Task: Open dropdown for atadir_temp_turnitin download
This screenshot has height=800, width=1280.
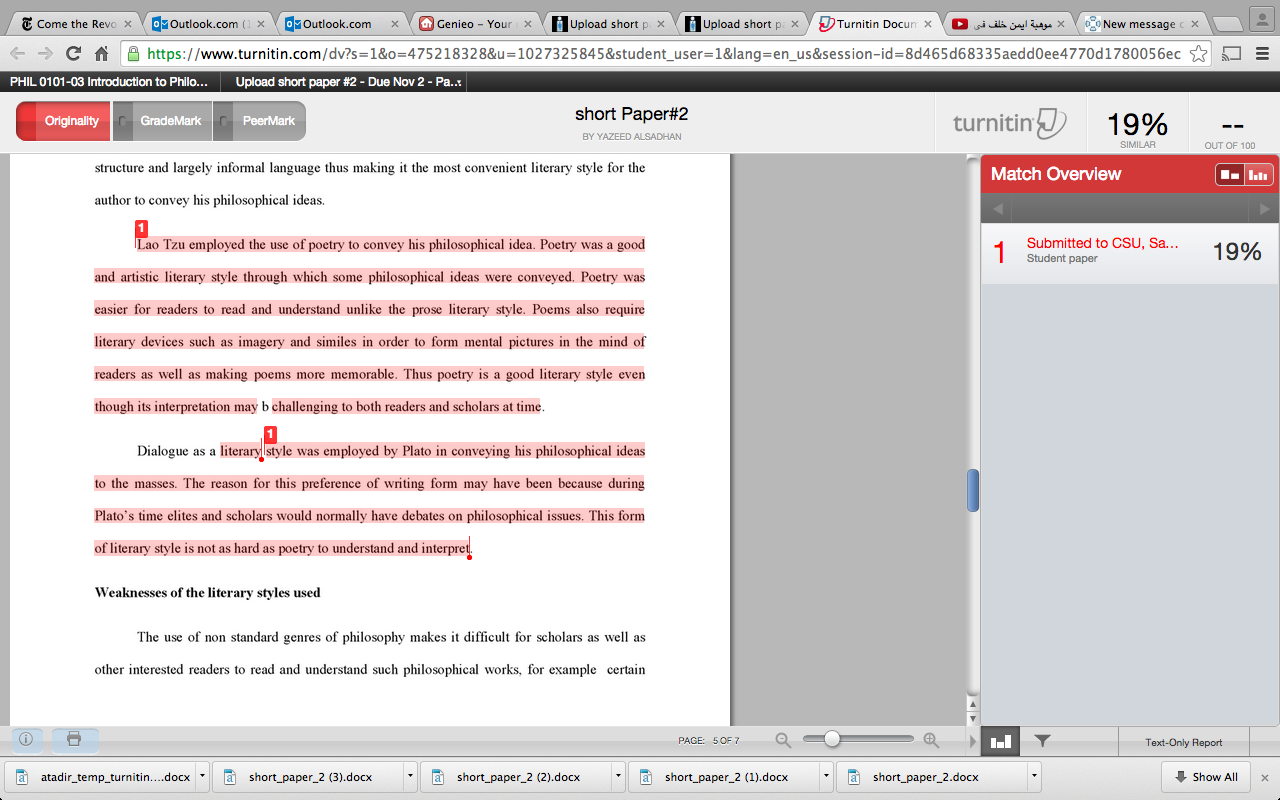Action: coord(202,776)
